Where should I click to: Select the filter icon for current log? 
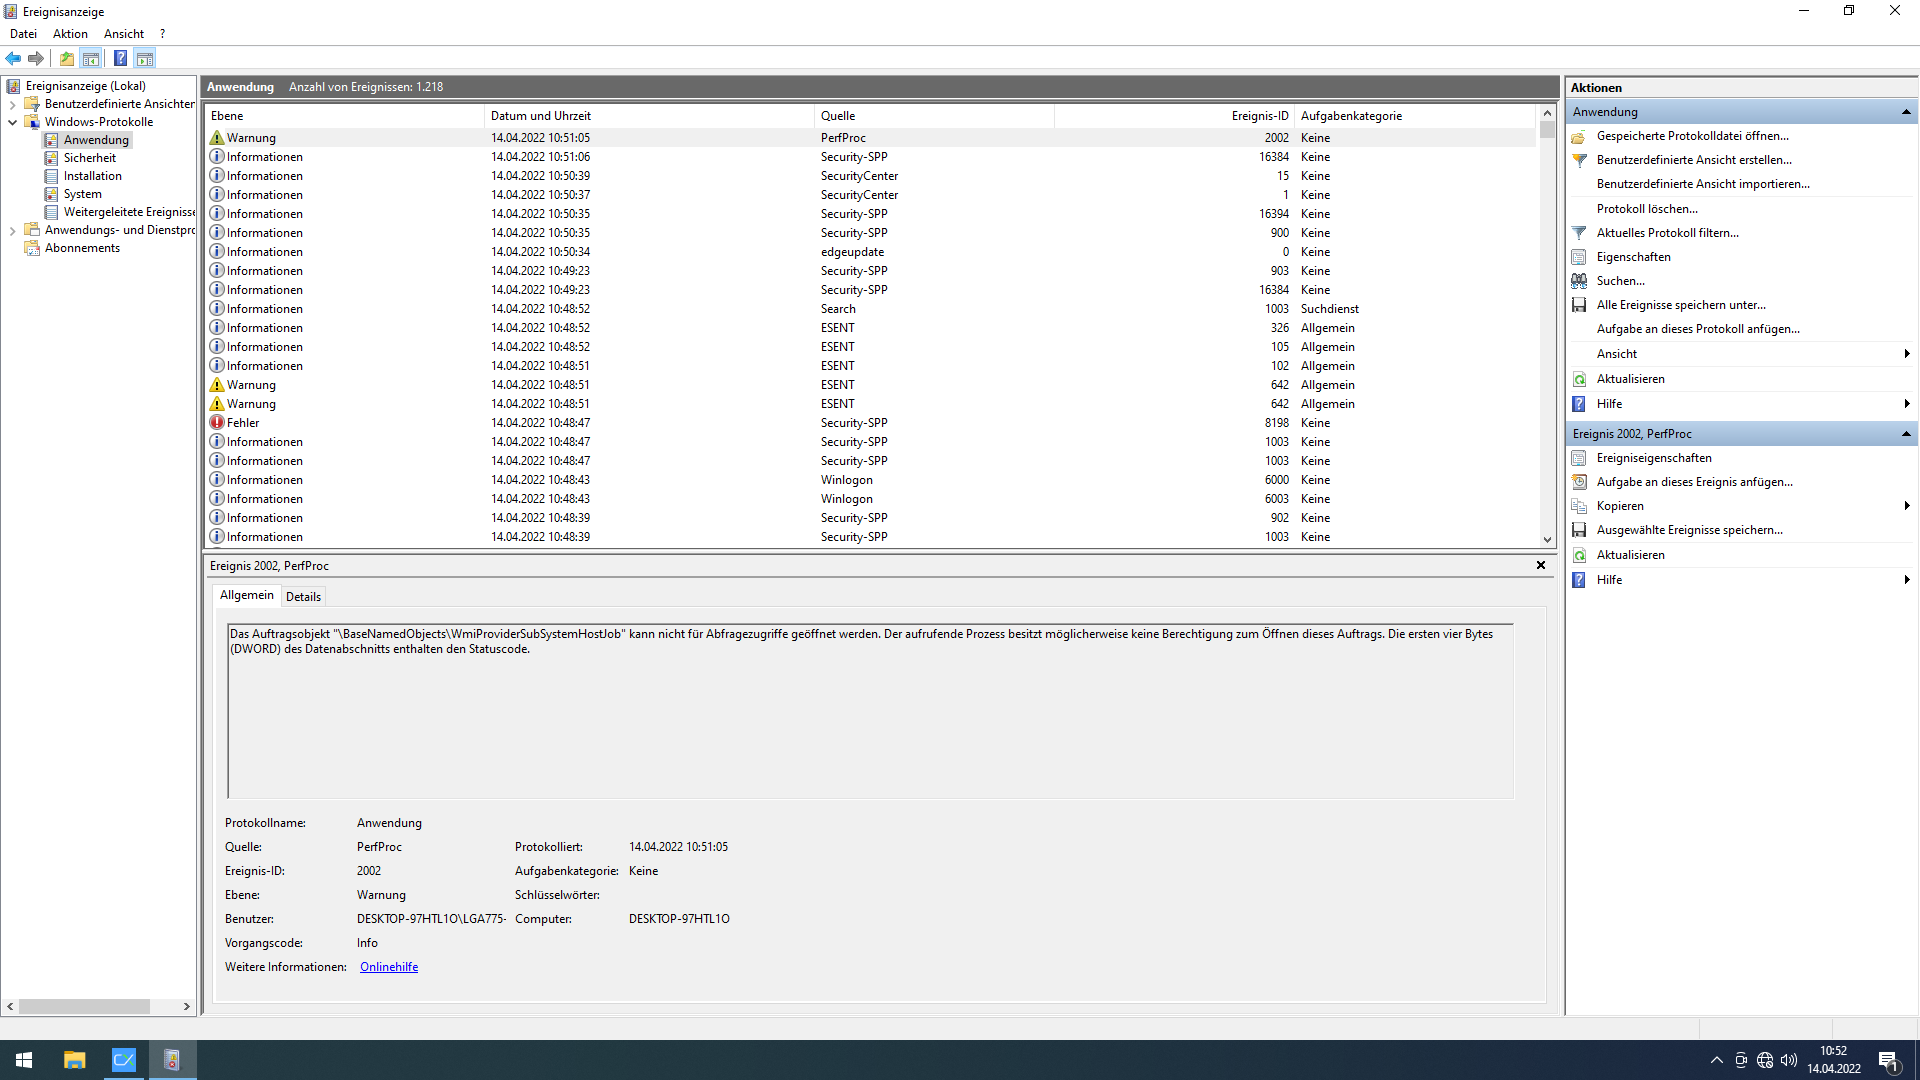point(1580,232)
